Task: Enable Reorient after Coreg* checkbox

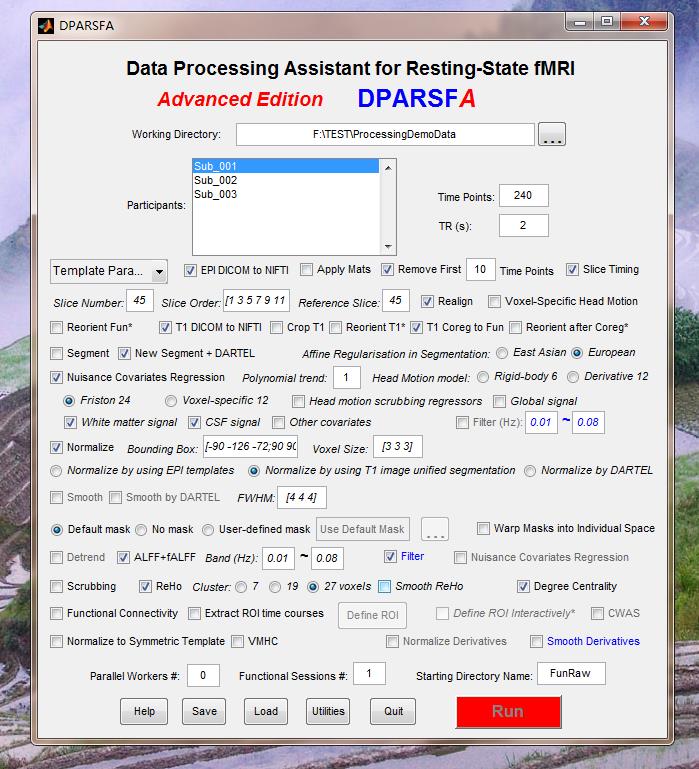Action: [515, 328]
